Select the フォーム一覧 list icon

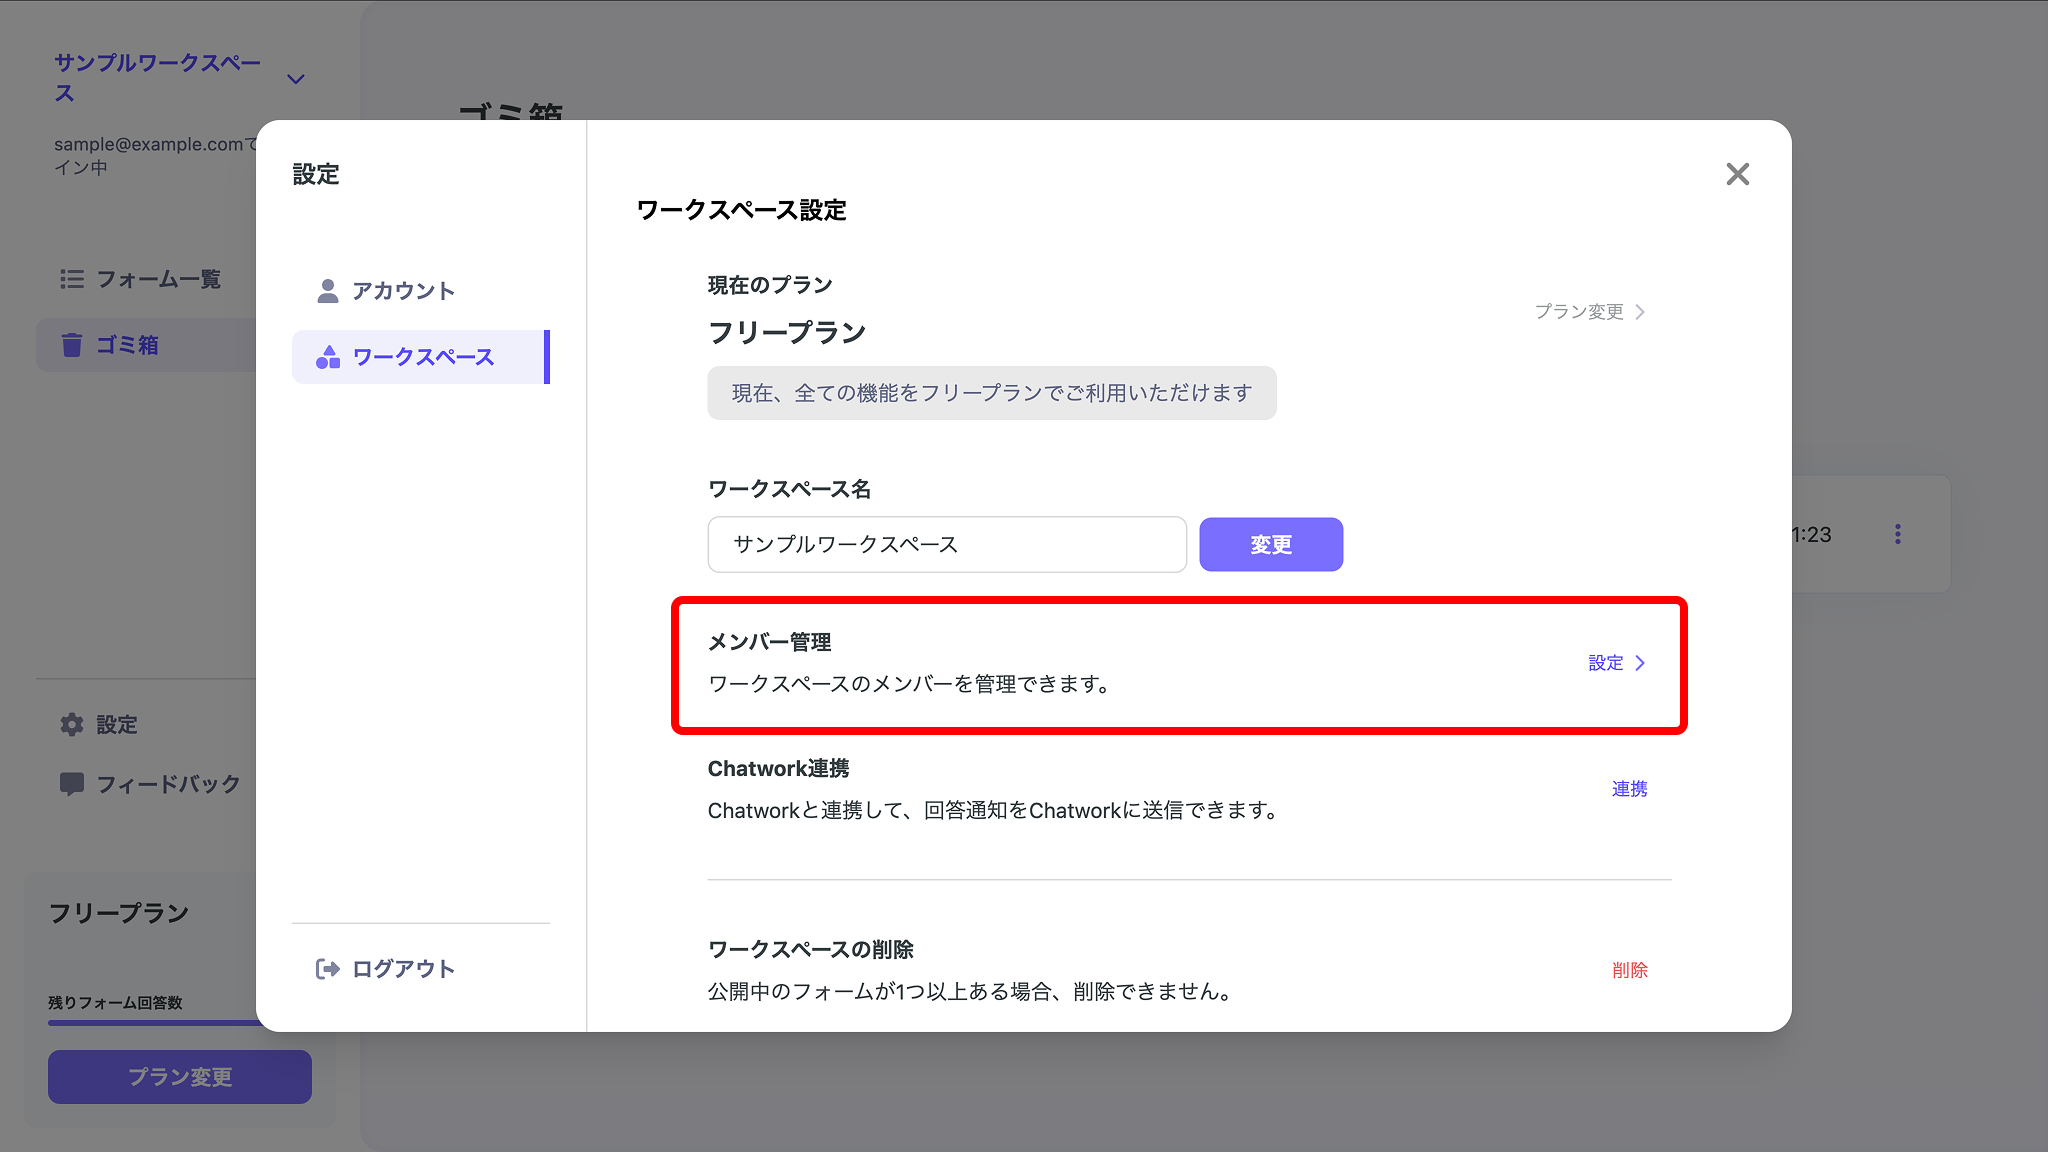click(72, 279)
